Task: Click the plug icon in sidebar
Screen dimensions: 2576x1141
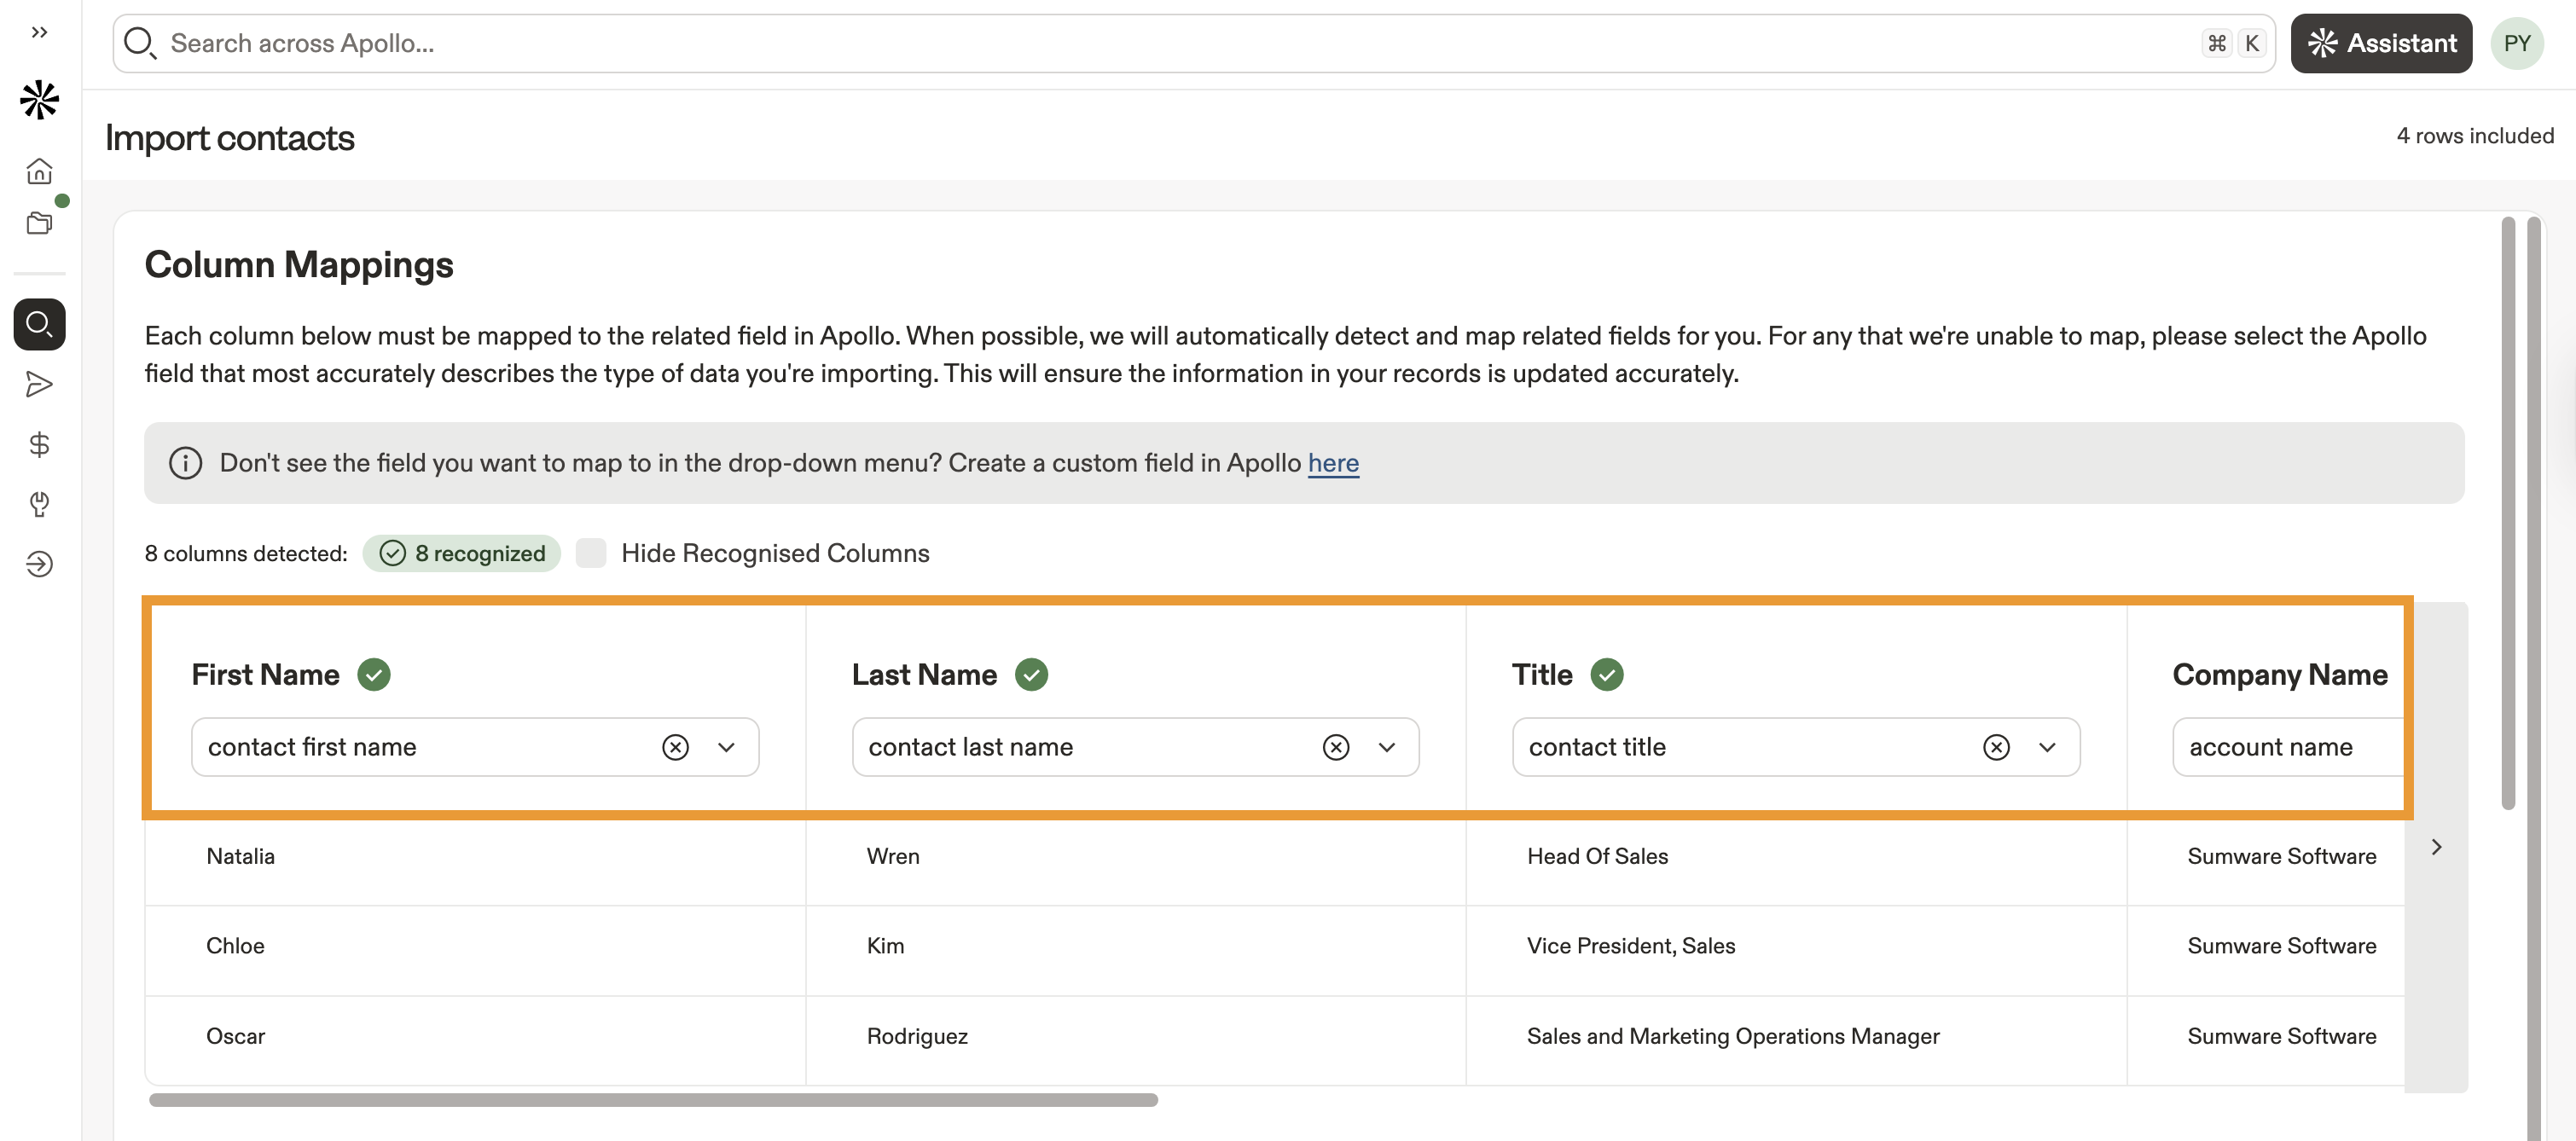Action: (39, 504)
